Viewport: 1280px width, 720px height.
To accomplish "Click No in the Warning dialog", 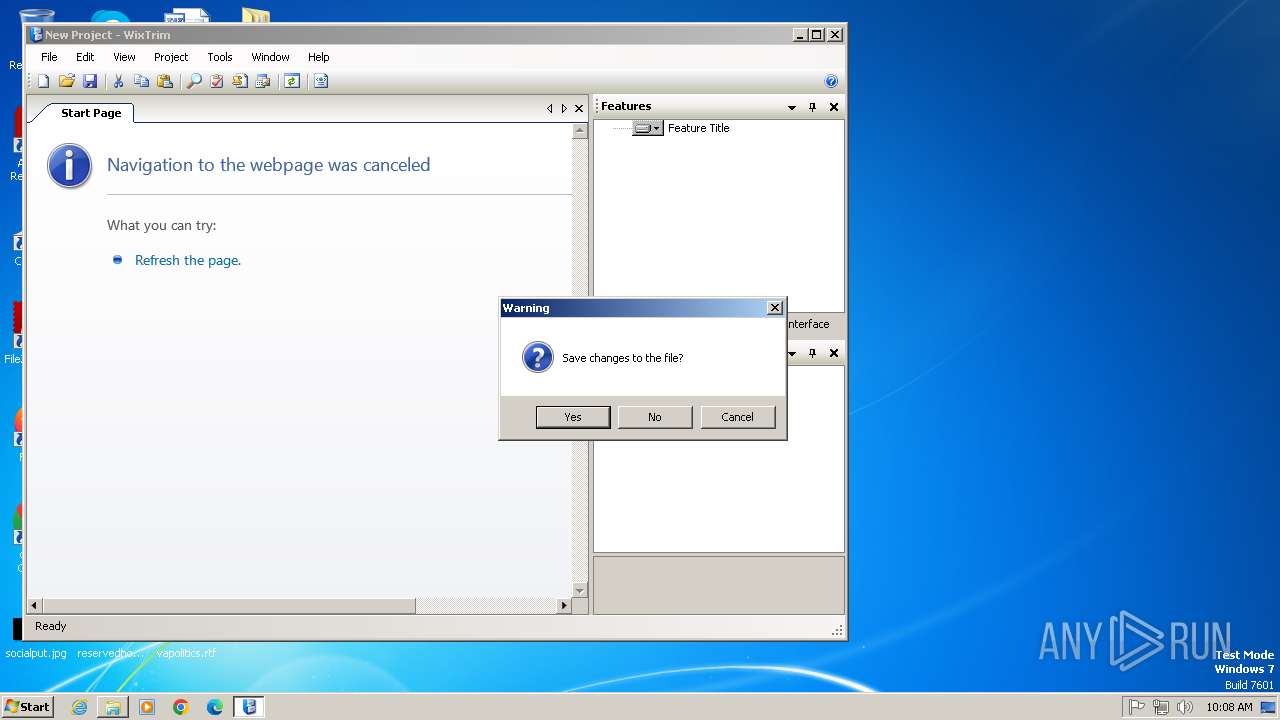I will point(655,417).
